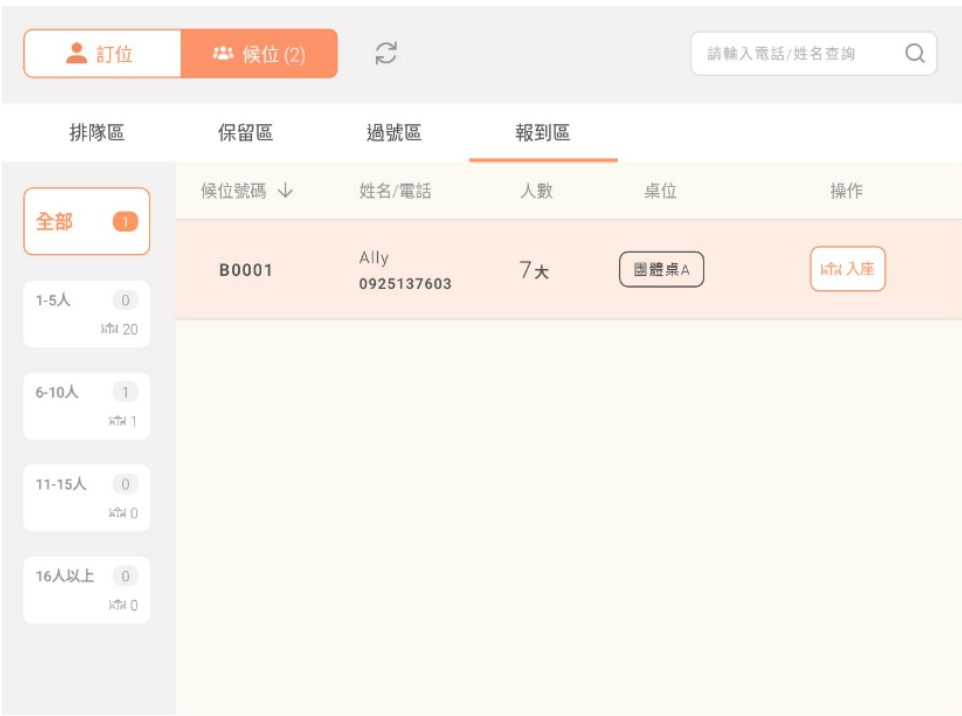Click the table icon in 6-10人 card
The width and height of the screenshot is (962, 716).
[117, 421]
